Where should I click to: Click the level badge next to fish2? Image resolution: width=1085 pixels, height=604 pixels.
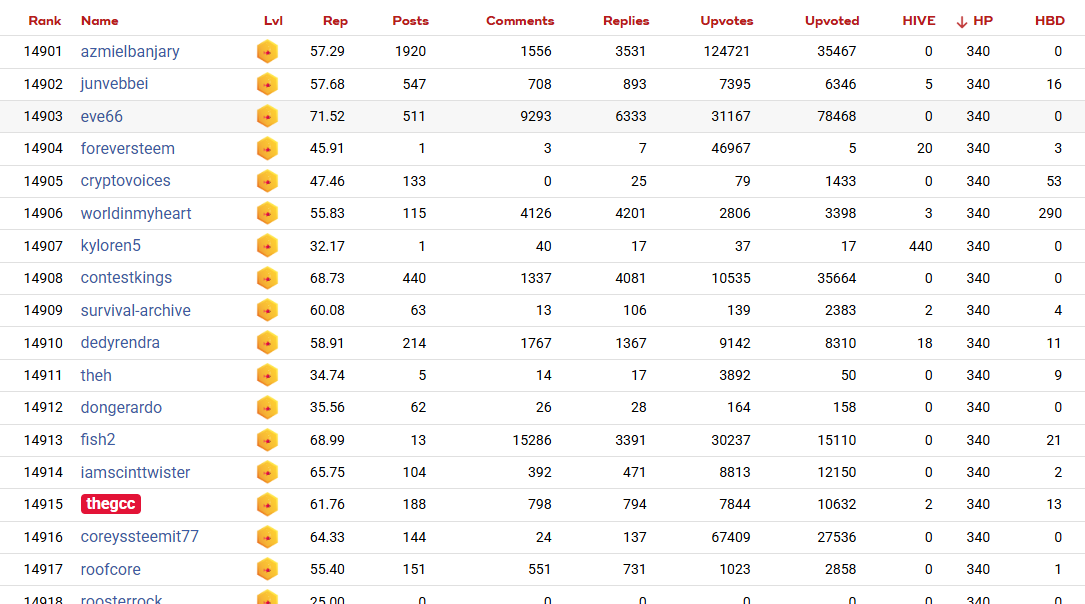click(267, 440)
